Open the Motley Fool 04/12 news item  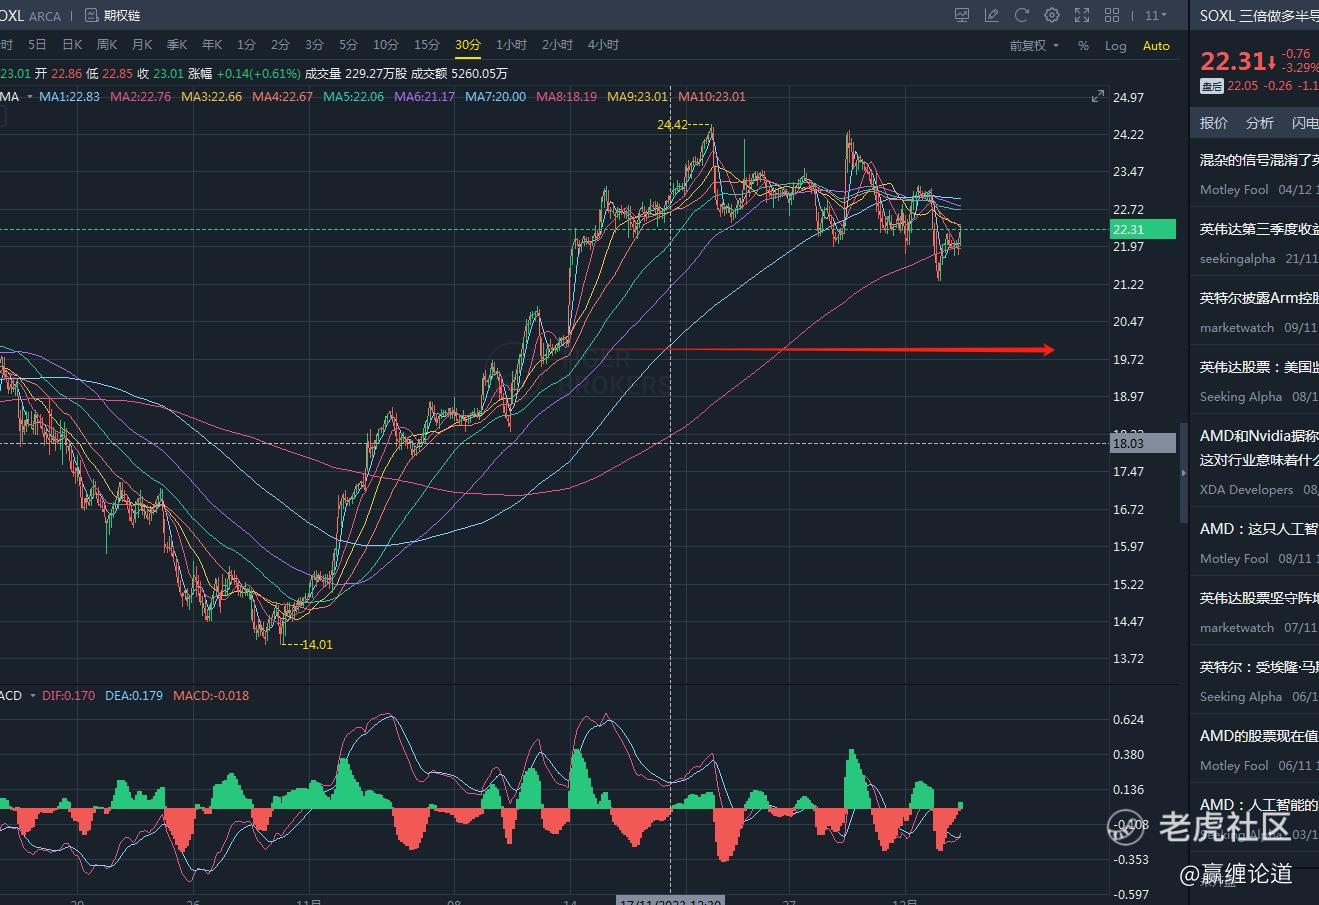pyautogui.click(x=1255, y=174)
